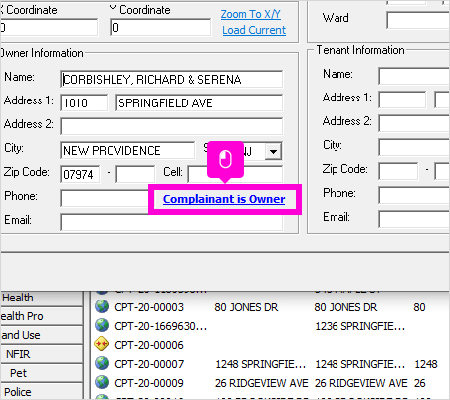This screenshot has height=400, width=450.
Task: Click the Zoom To X/Y link
Action: pyautogui.click(x=251, y=14)
